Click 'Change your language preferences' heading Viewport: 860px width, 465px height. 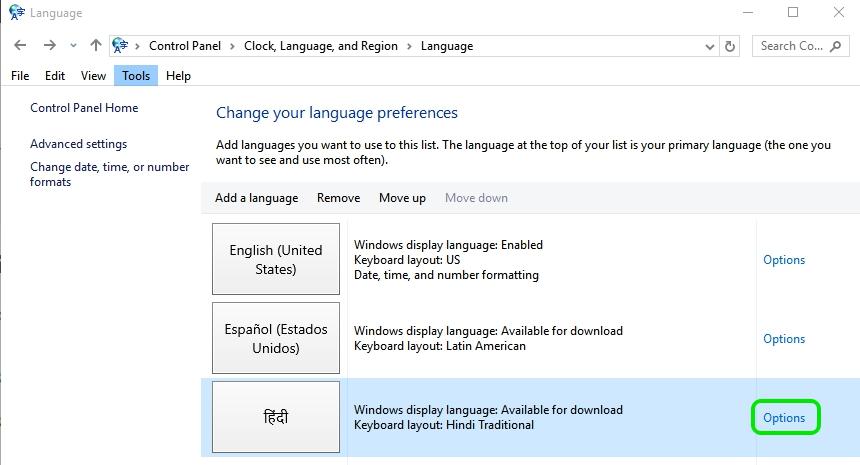point(337,112)
